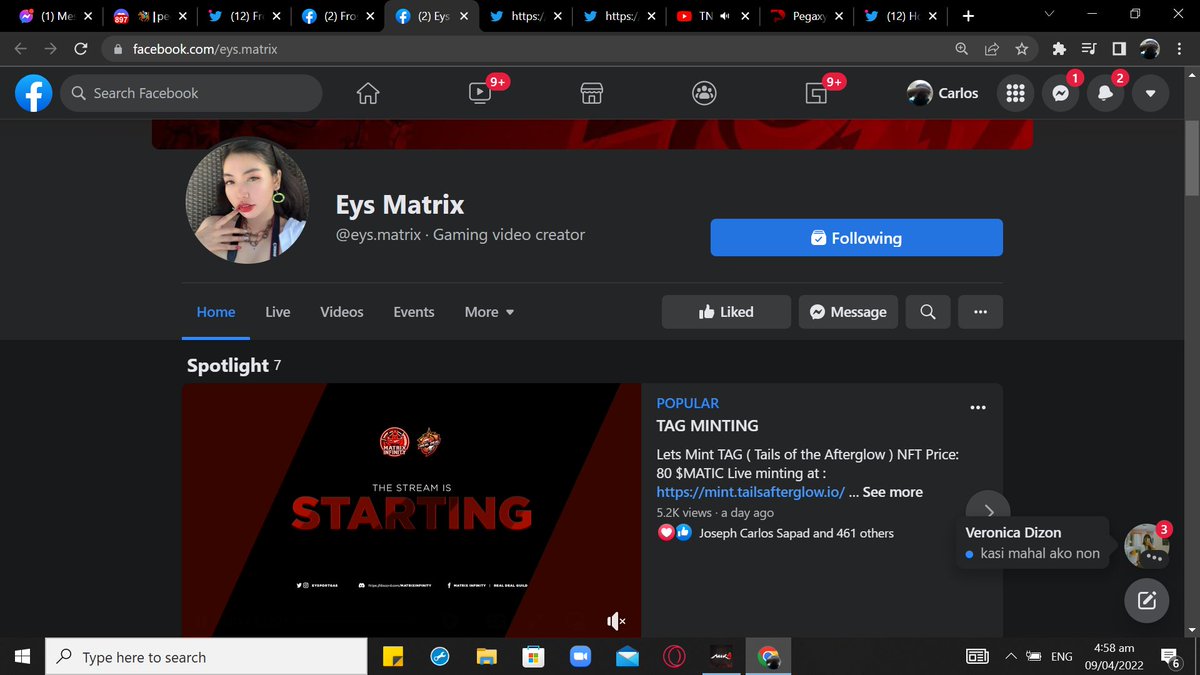This screenshot has height=675, width=1200.
Task: Open the mint.tailsafterglow.io link
Action: 751,492
